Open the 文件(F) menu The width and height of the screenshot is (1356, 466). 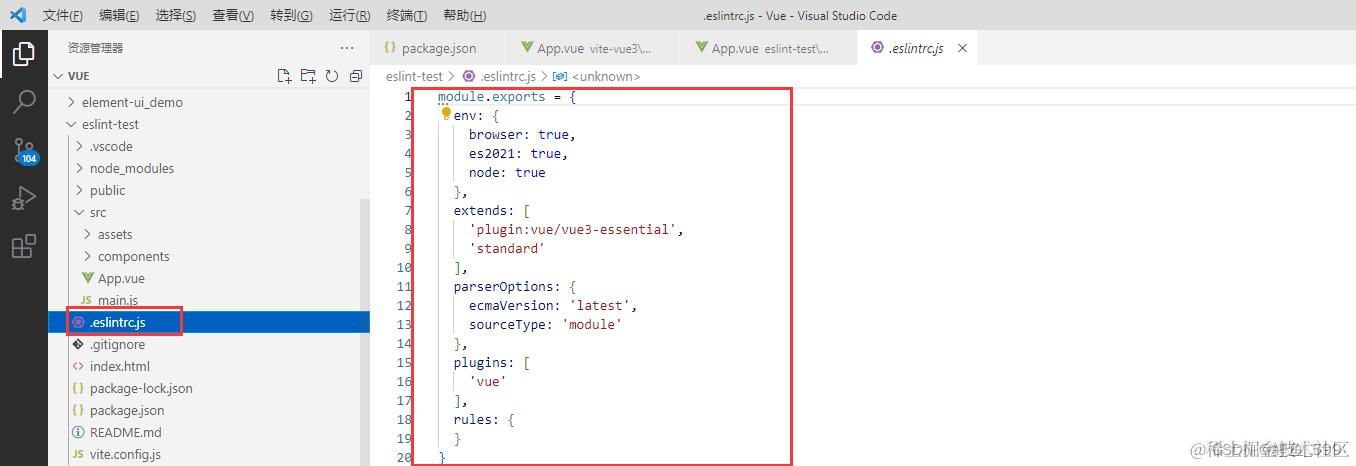[63, 16]
